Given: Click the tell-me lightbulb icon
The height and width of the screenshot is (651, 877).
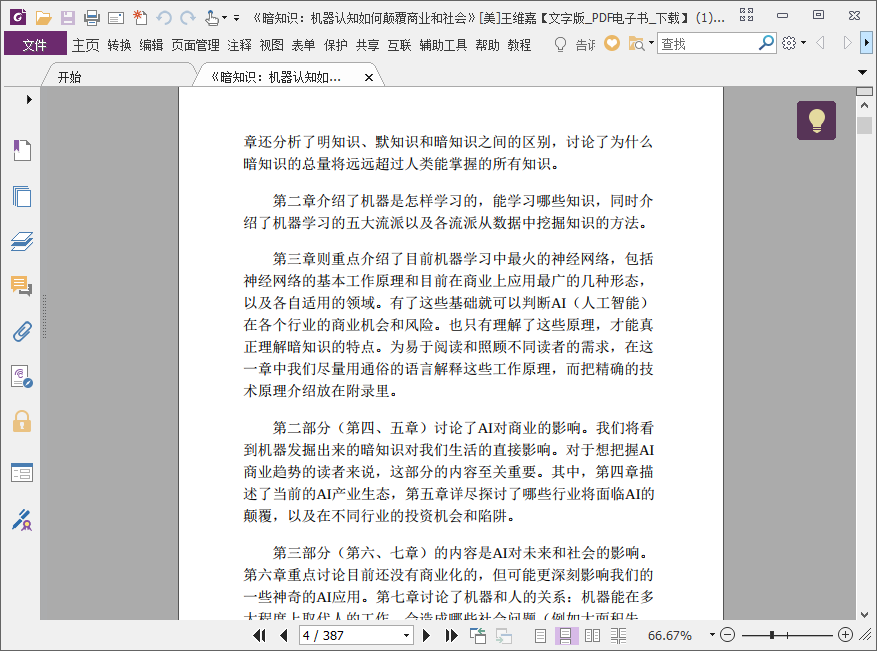Looking at the screenshot, I should coord(560,44).
